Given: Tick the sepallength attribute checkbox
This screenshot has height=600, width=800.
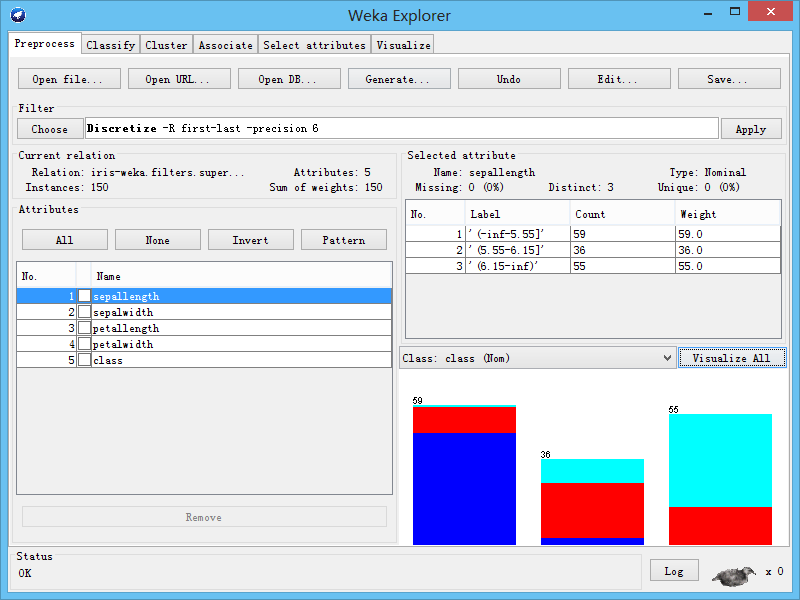Looking at the screenshot, I should 84,296.
